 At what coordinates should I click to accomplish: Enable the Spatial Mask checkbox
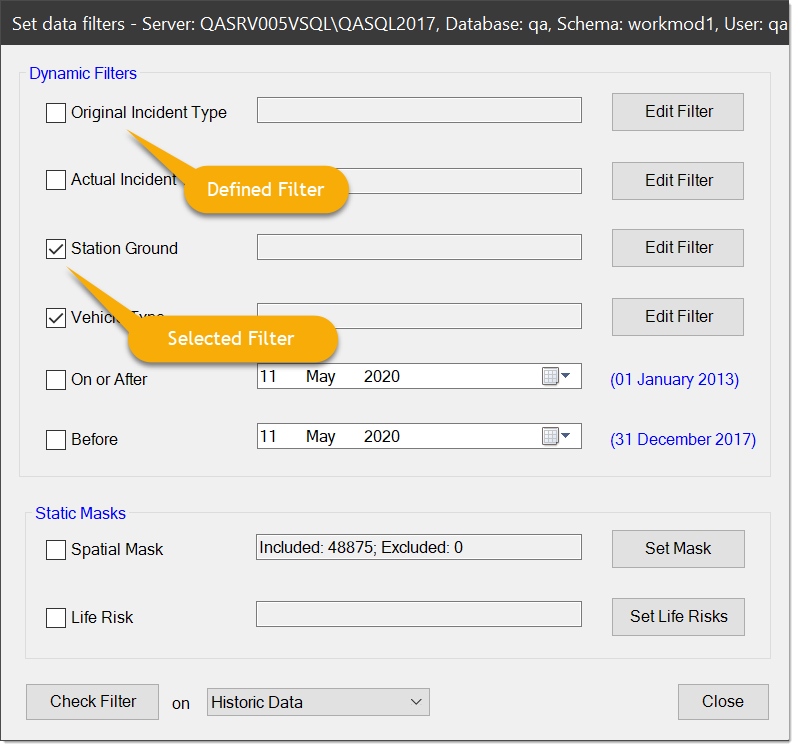(56, 550)
